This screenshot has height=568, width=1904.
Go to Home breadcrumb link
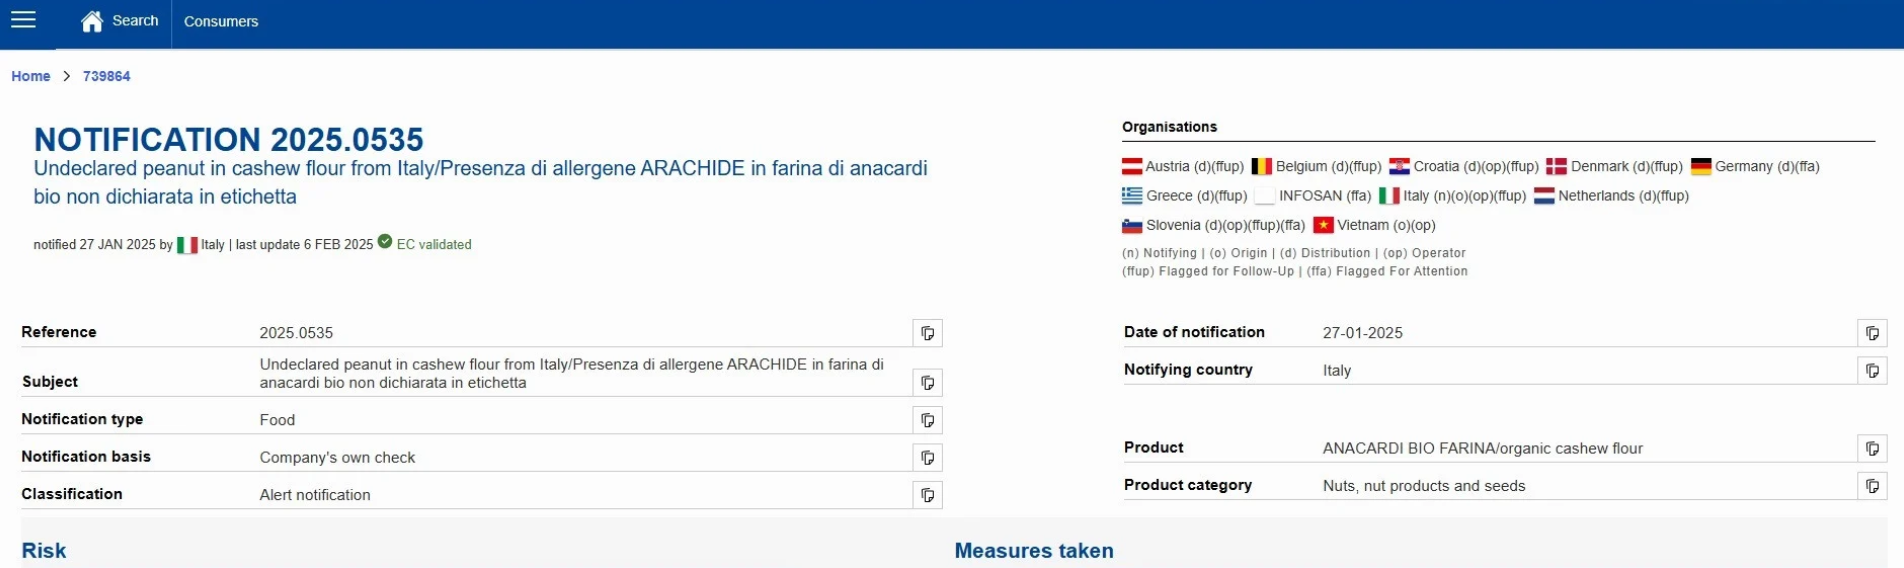click(x=31, y=76)
